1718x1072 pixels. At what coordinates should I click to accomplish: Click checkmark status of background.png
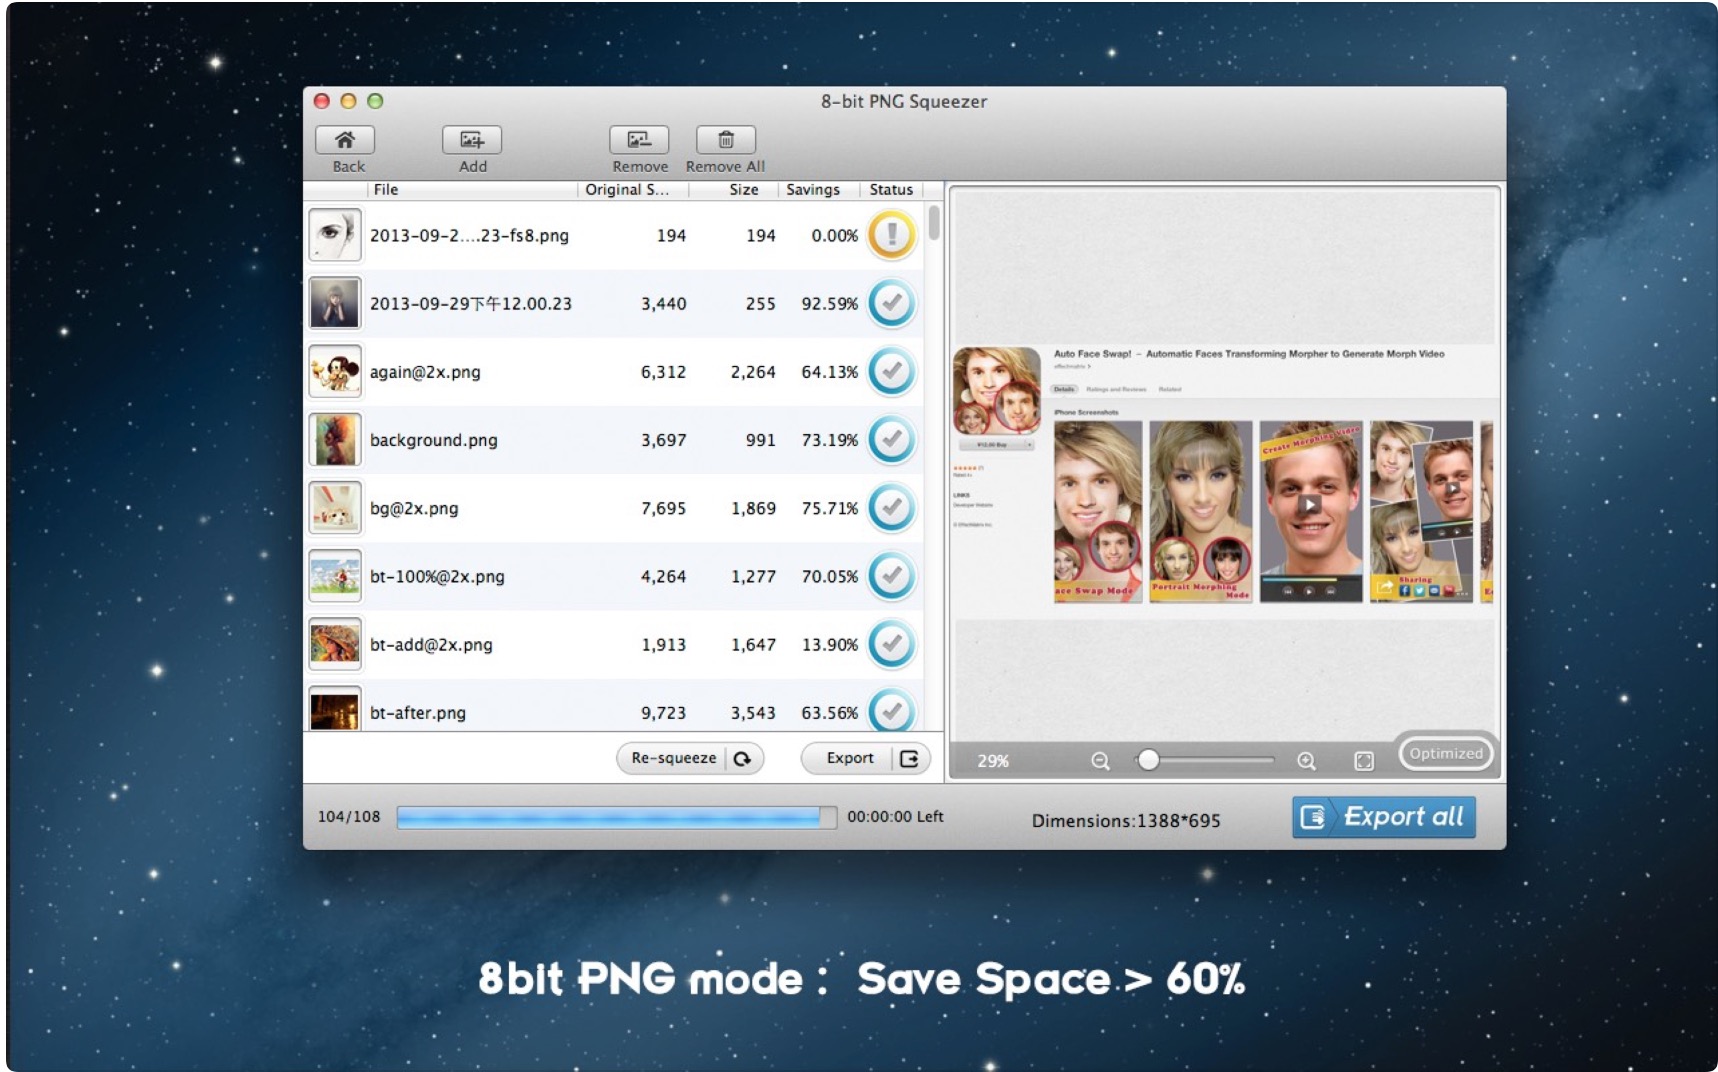(x=891, y=440)
